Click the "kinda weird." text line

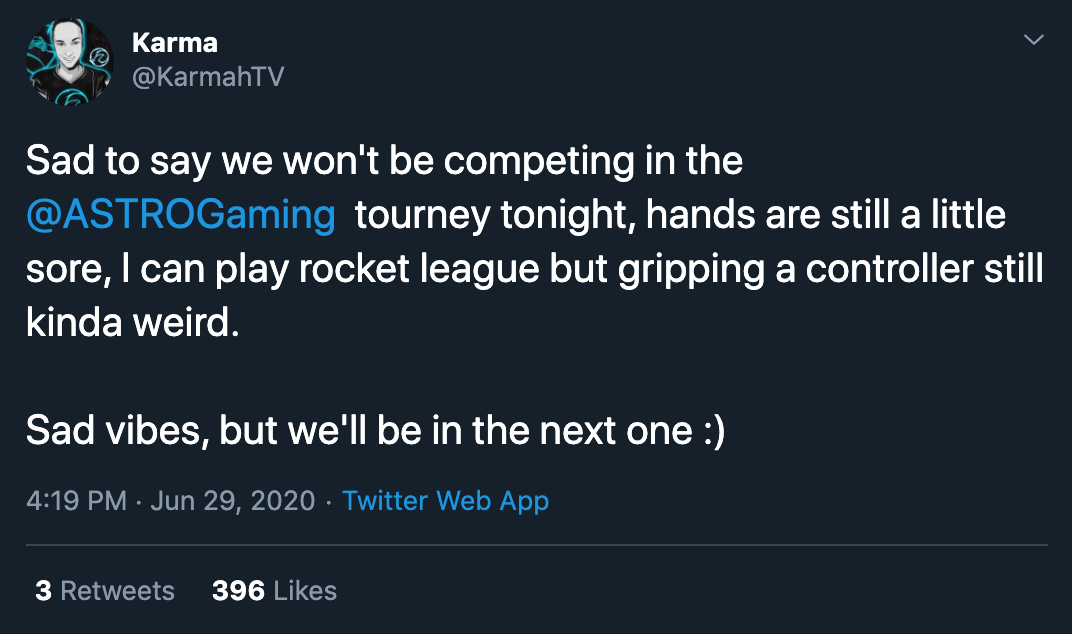pyautogui.click(x=133, y=322)
